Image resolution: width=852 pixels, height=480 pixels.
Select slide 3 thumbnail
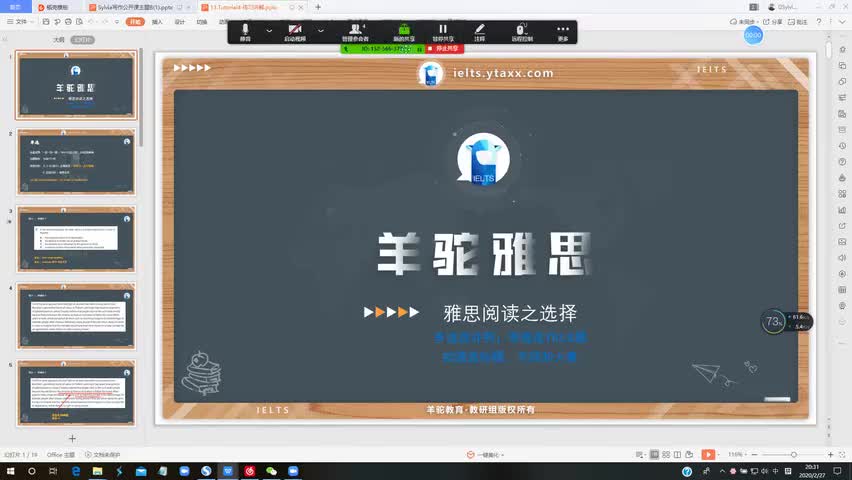coord(76,239)
